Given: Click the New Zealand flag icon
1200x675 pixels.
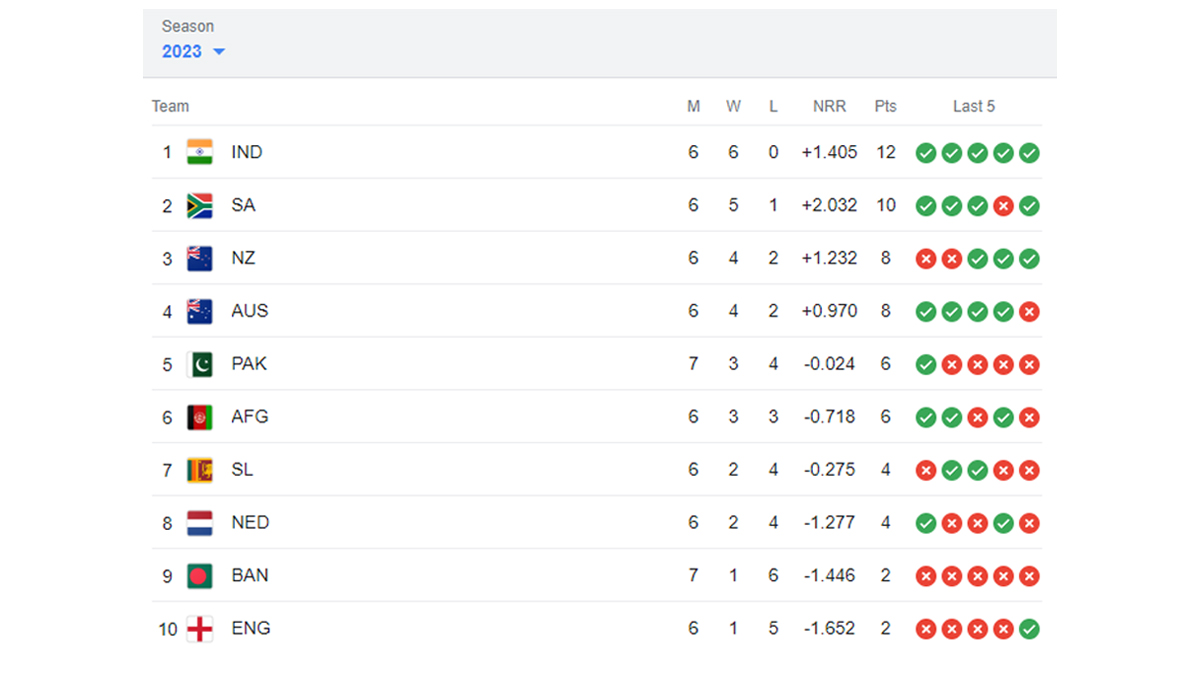Looking at the screenshot, I should 200,258.
